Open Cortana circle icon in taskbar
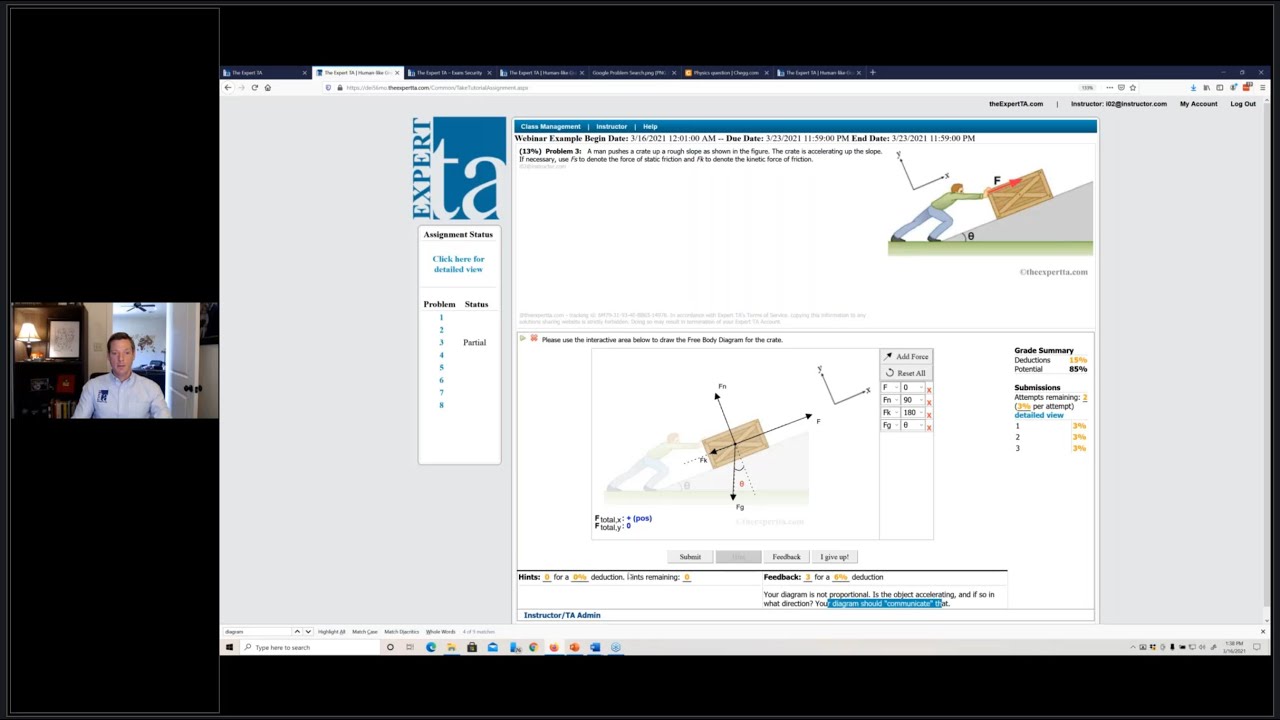Screen dimensions: 1280x720 (x=390, y=647)
